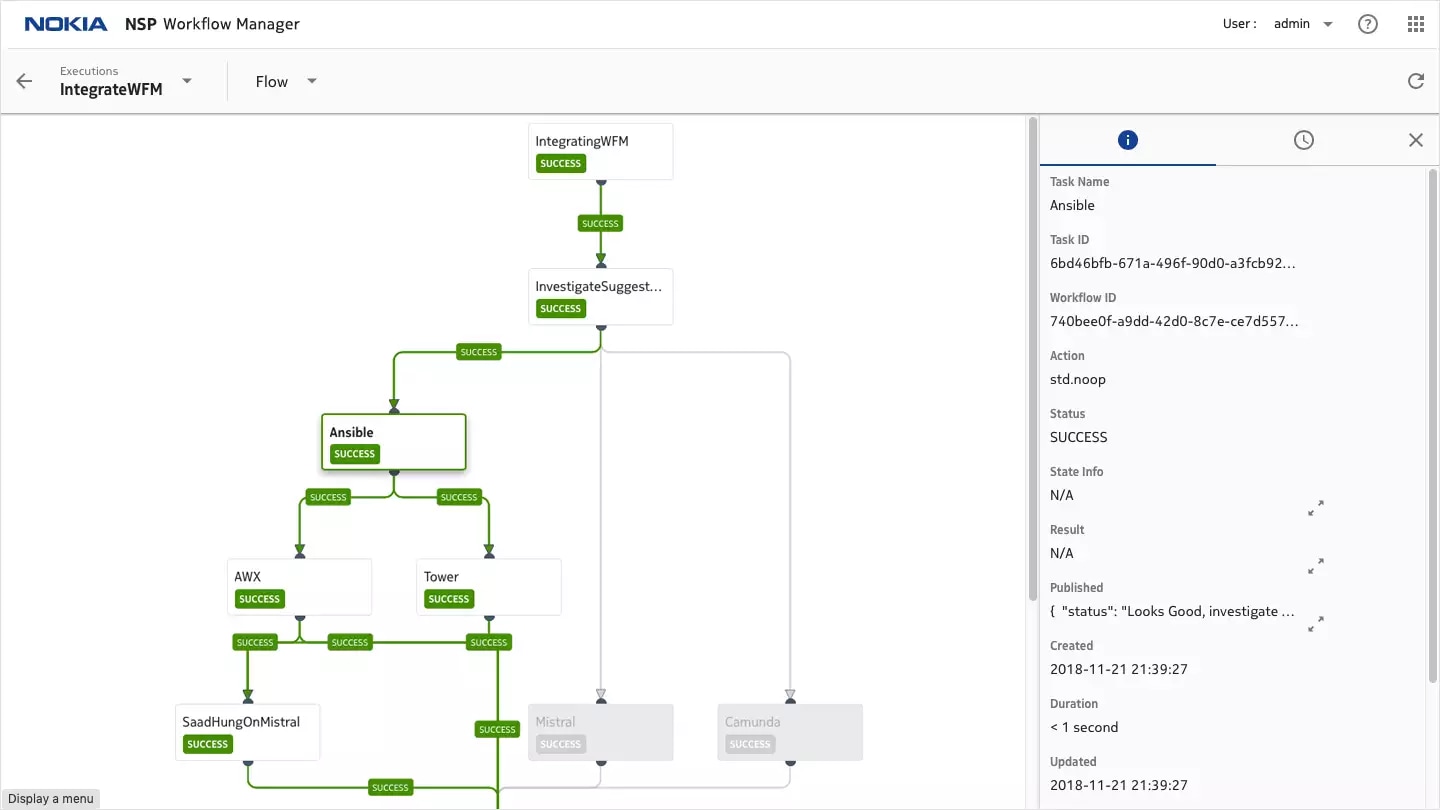Switch to the clock history tab
1440x810 pixels.
coord(1304,140)
